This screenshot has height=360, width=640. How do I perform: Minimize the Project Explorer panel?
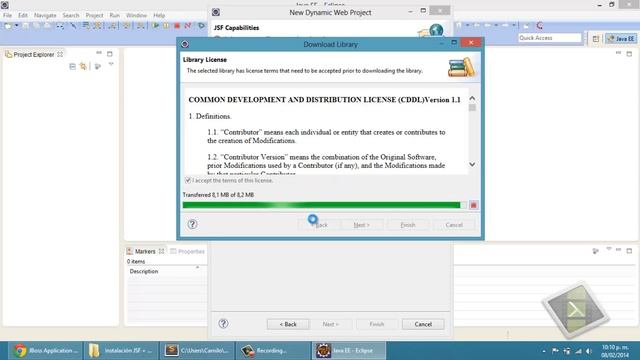click(99, 53)
